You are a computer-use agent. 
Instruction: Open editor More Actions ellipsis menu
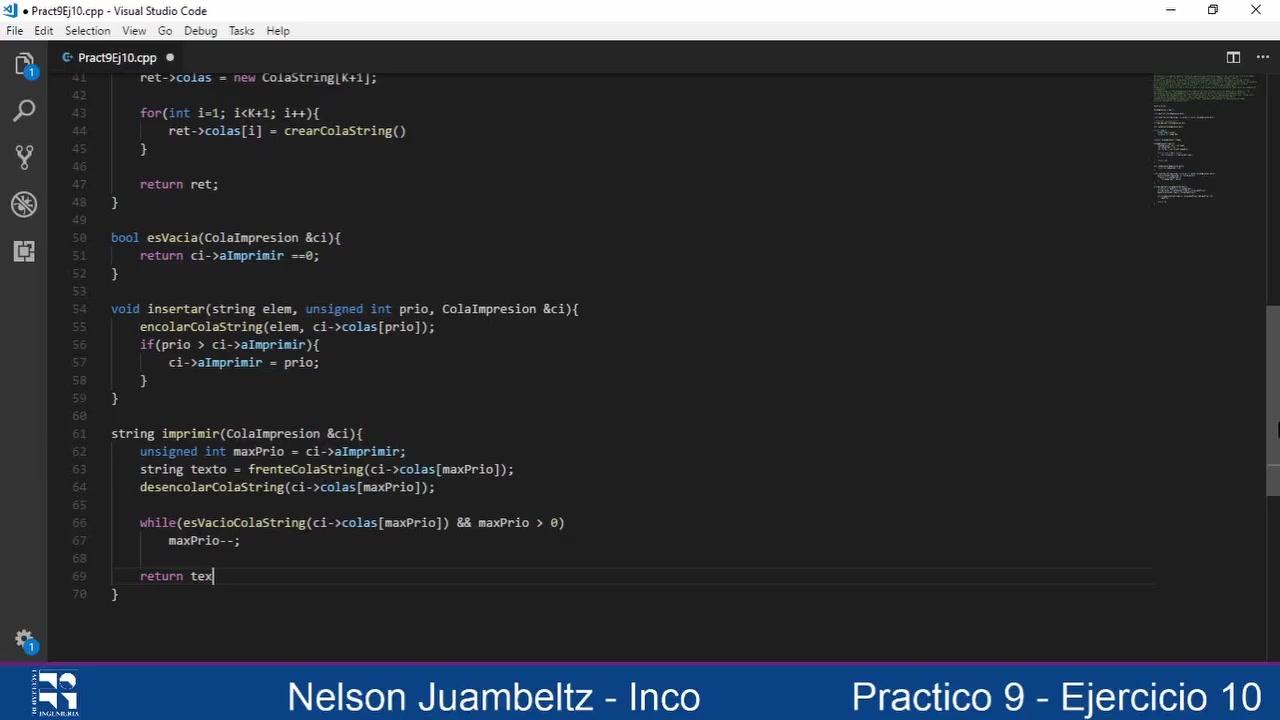click(x=1262, y=57)
